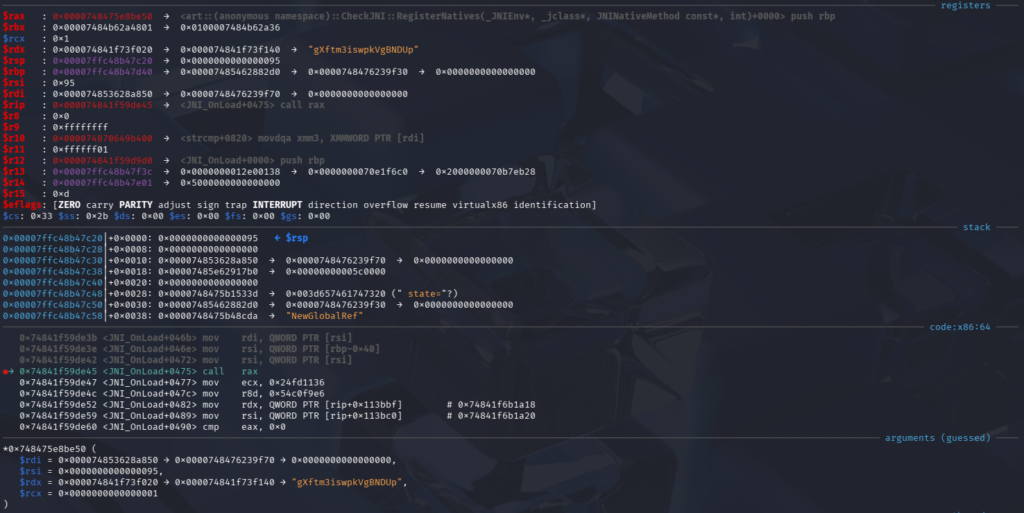This screenshot has height=513, width=1024.
Task: Click the 'code:x86:64' section header
Action: (x=959, y=327)
